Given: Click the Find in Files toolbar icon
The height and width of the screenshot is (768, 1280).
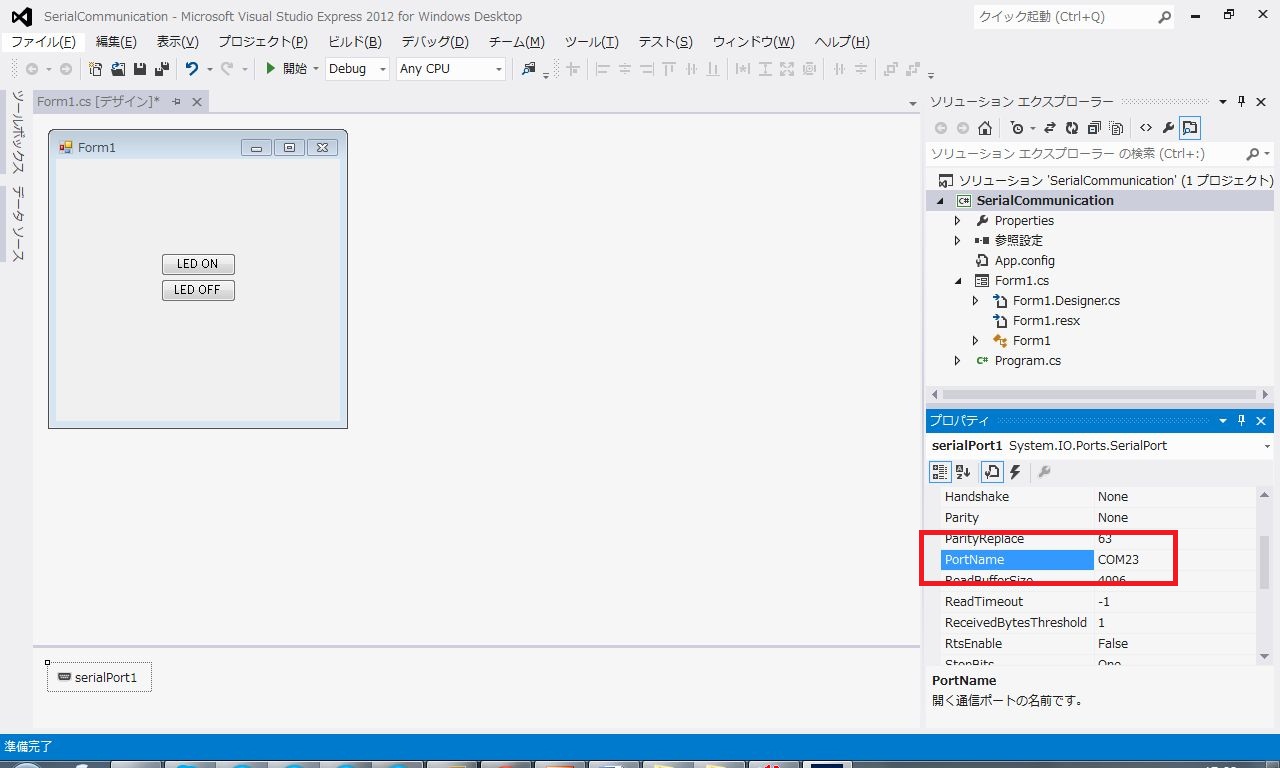Looking at the screenshot, I should [x=529, y=69].
